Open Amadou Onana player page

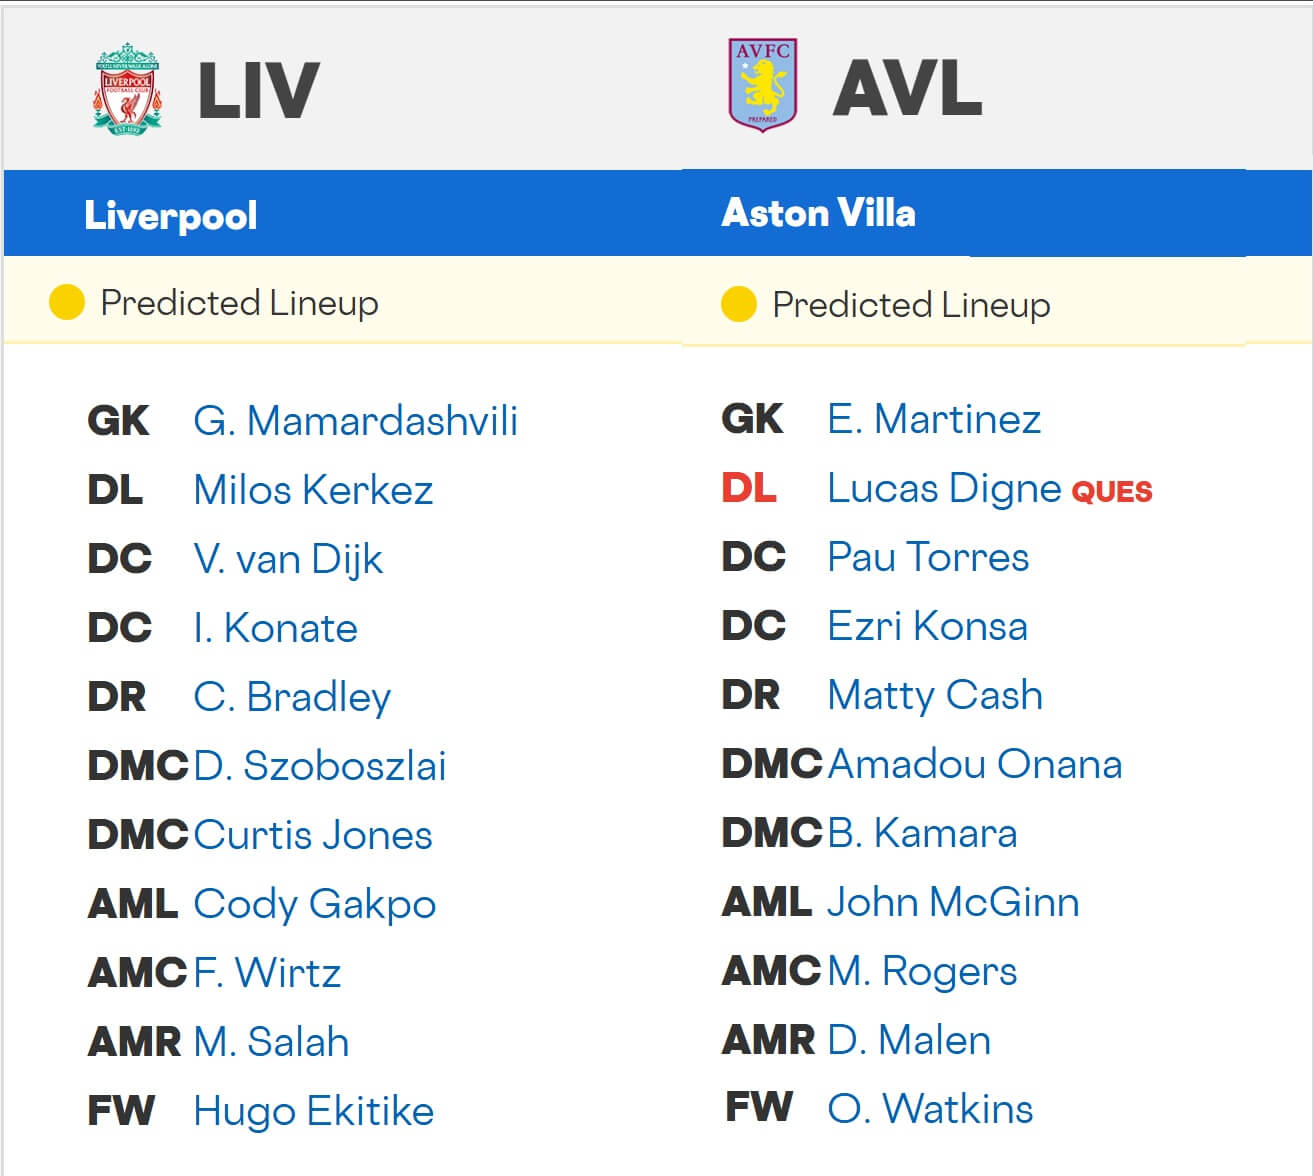(975, 764)
